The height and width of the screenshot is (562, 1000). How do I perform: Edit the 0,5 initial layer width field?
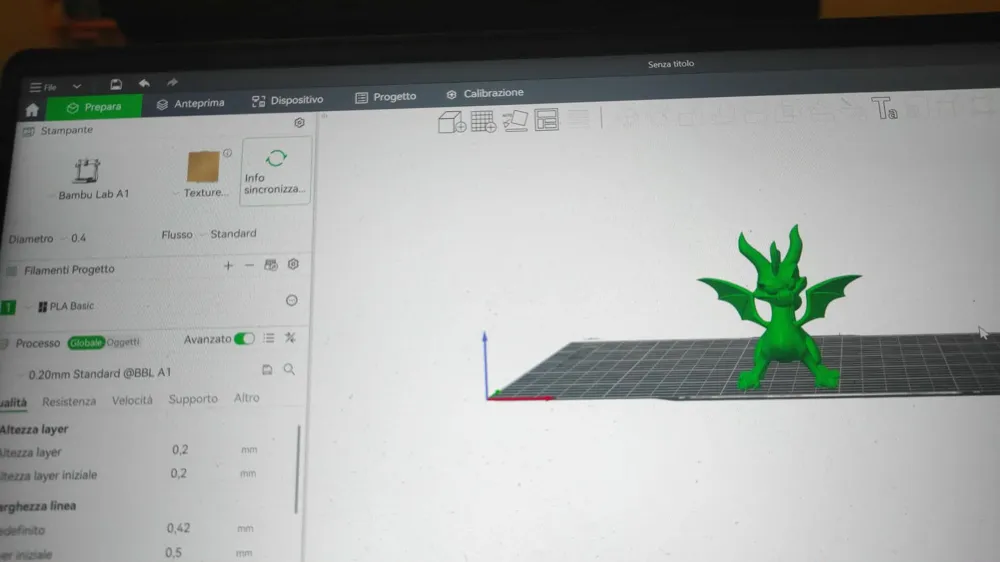(173, 553)
